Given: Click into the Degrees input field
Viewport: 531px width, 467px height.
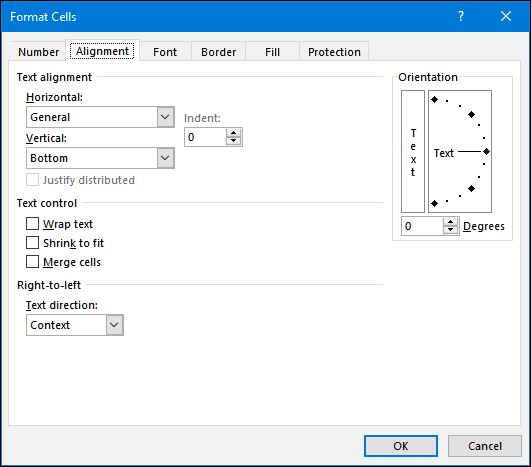Looking at the screenshot, I should coord(422,226).
